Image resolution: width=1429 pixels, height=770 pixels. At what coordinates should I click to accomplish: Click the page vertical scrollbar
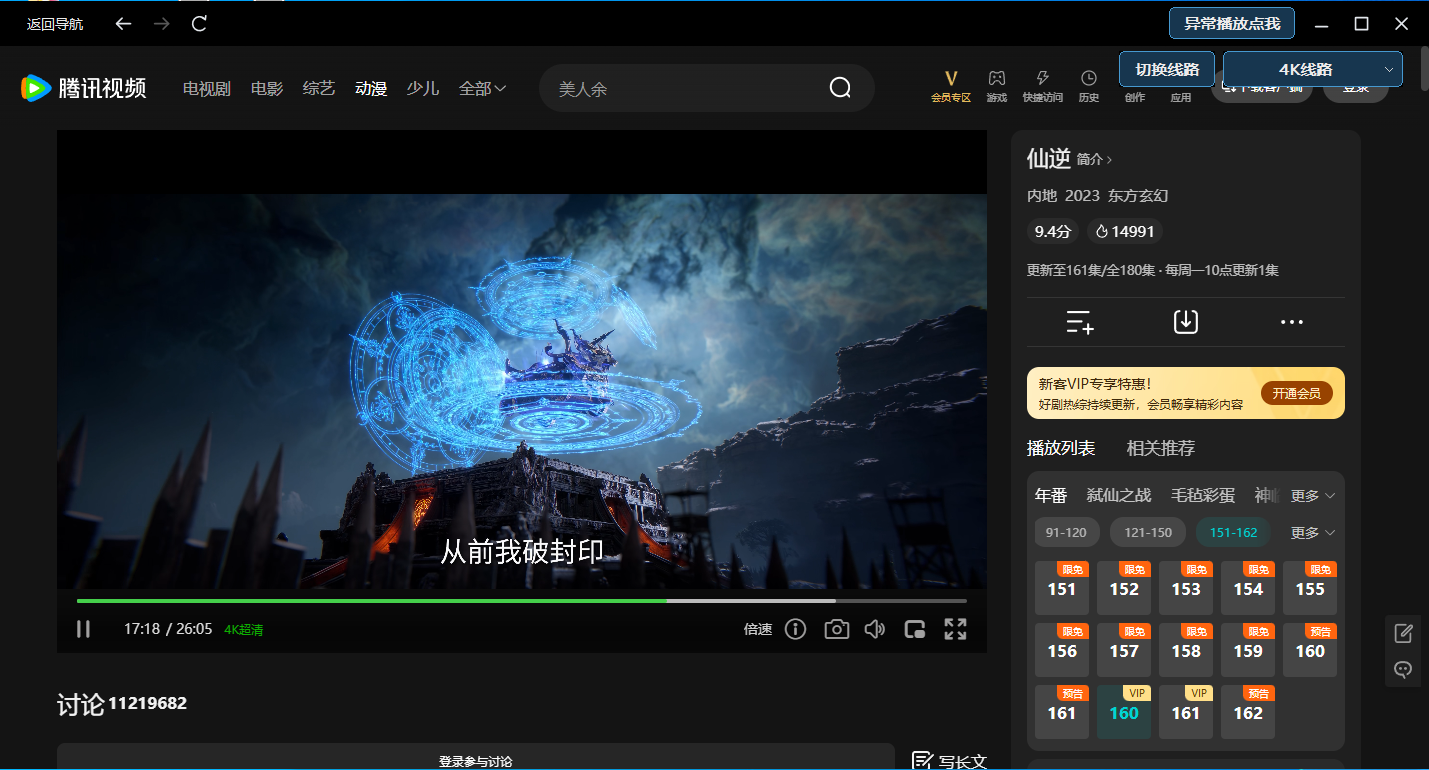point(1424,70)
